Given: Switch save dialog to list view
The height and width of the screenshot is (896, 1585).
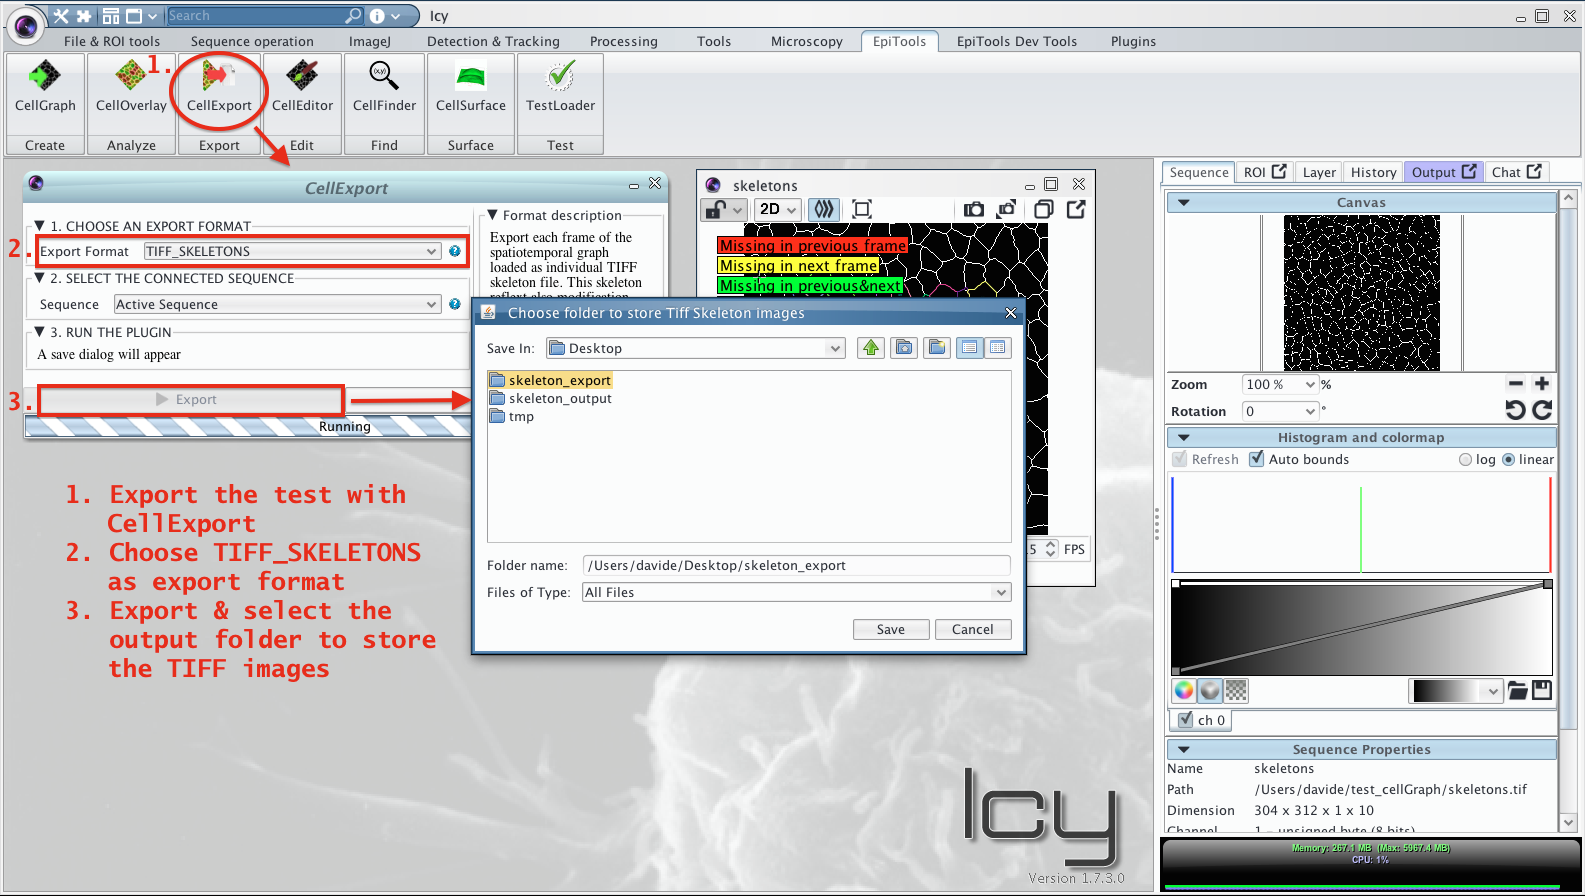Looking at the screenshot, I should click(x=970, y=348).
